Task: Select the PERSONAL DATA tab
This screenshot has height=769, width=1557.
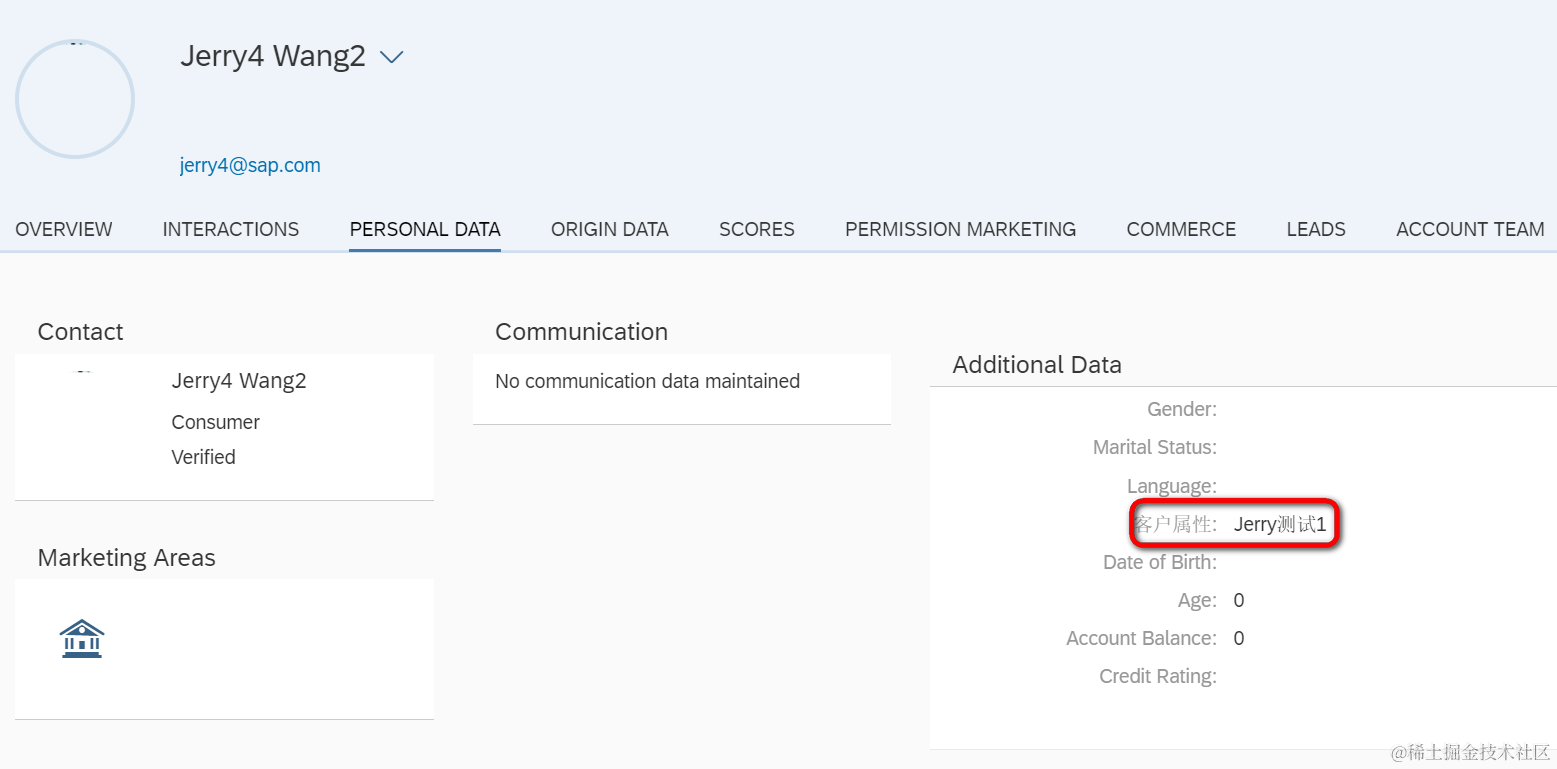Action: [x=425, y=229]
